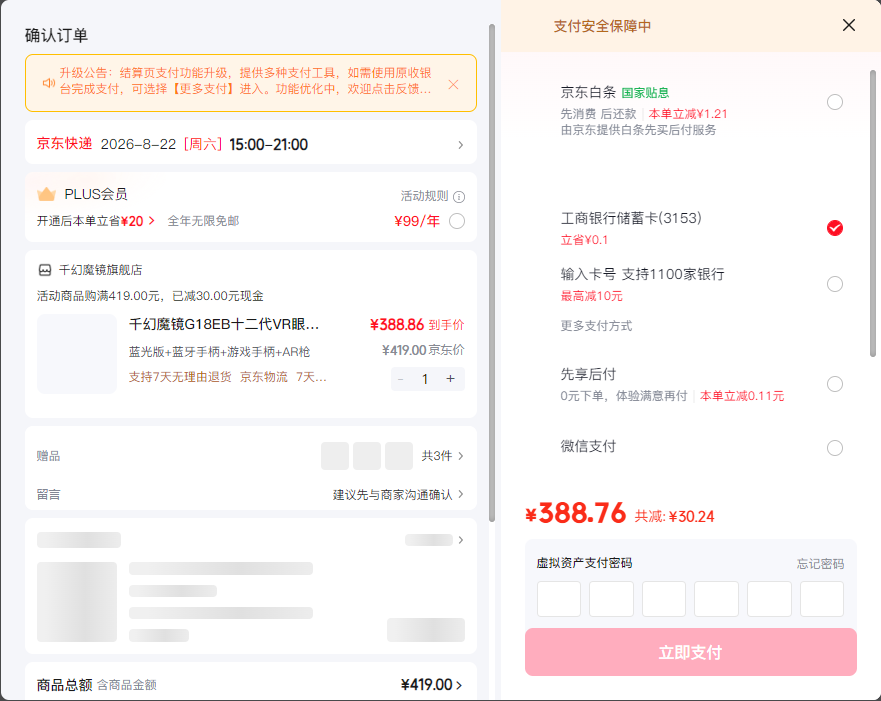This screenshot has width=881, height=701.
Task: Click 最高减10元 promo text
Action: [x=591, y=296]
